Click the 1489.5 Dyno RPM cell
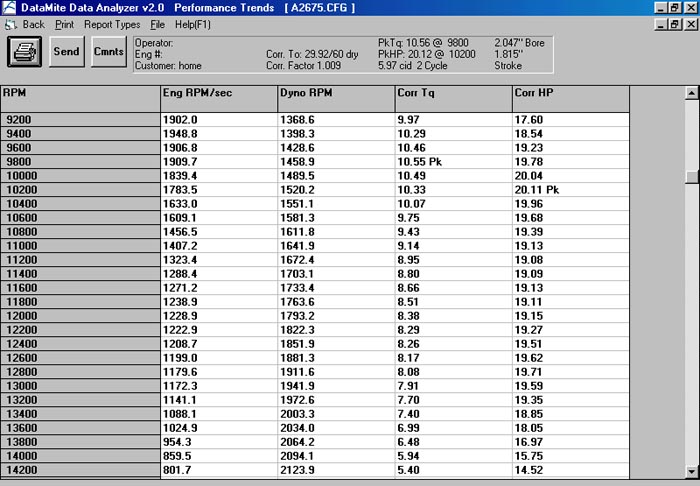700x486 pixels. click(337, 176)
